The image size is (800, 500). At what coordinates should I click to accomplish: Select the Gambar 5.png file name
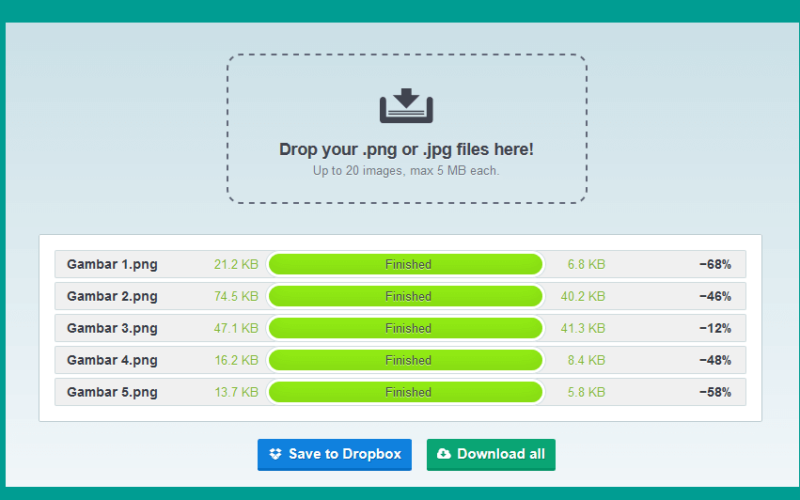click(112, 392)
